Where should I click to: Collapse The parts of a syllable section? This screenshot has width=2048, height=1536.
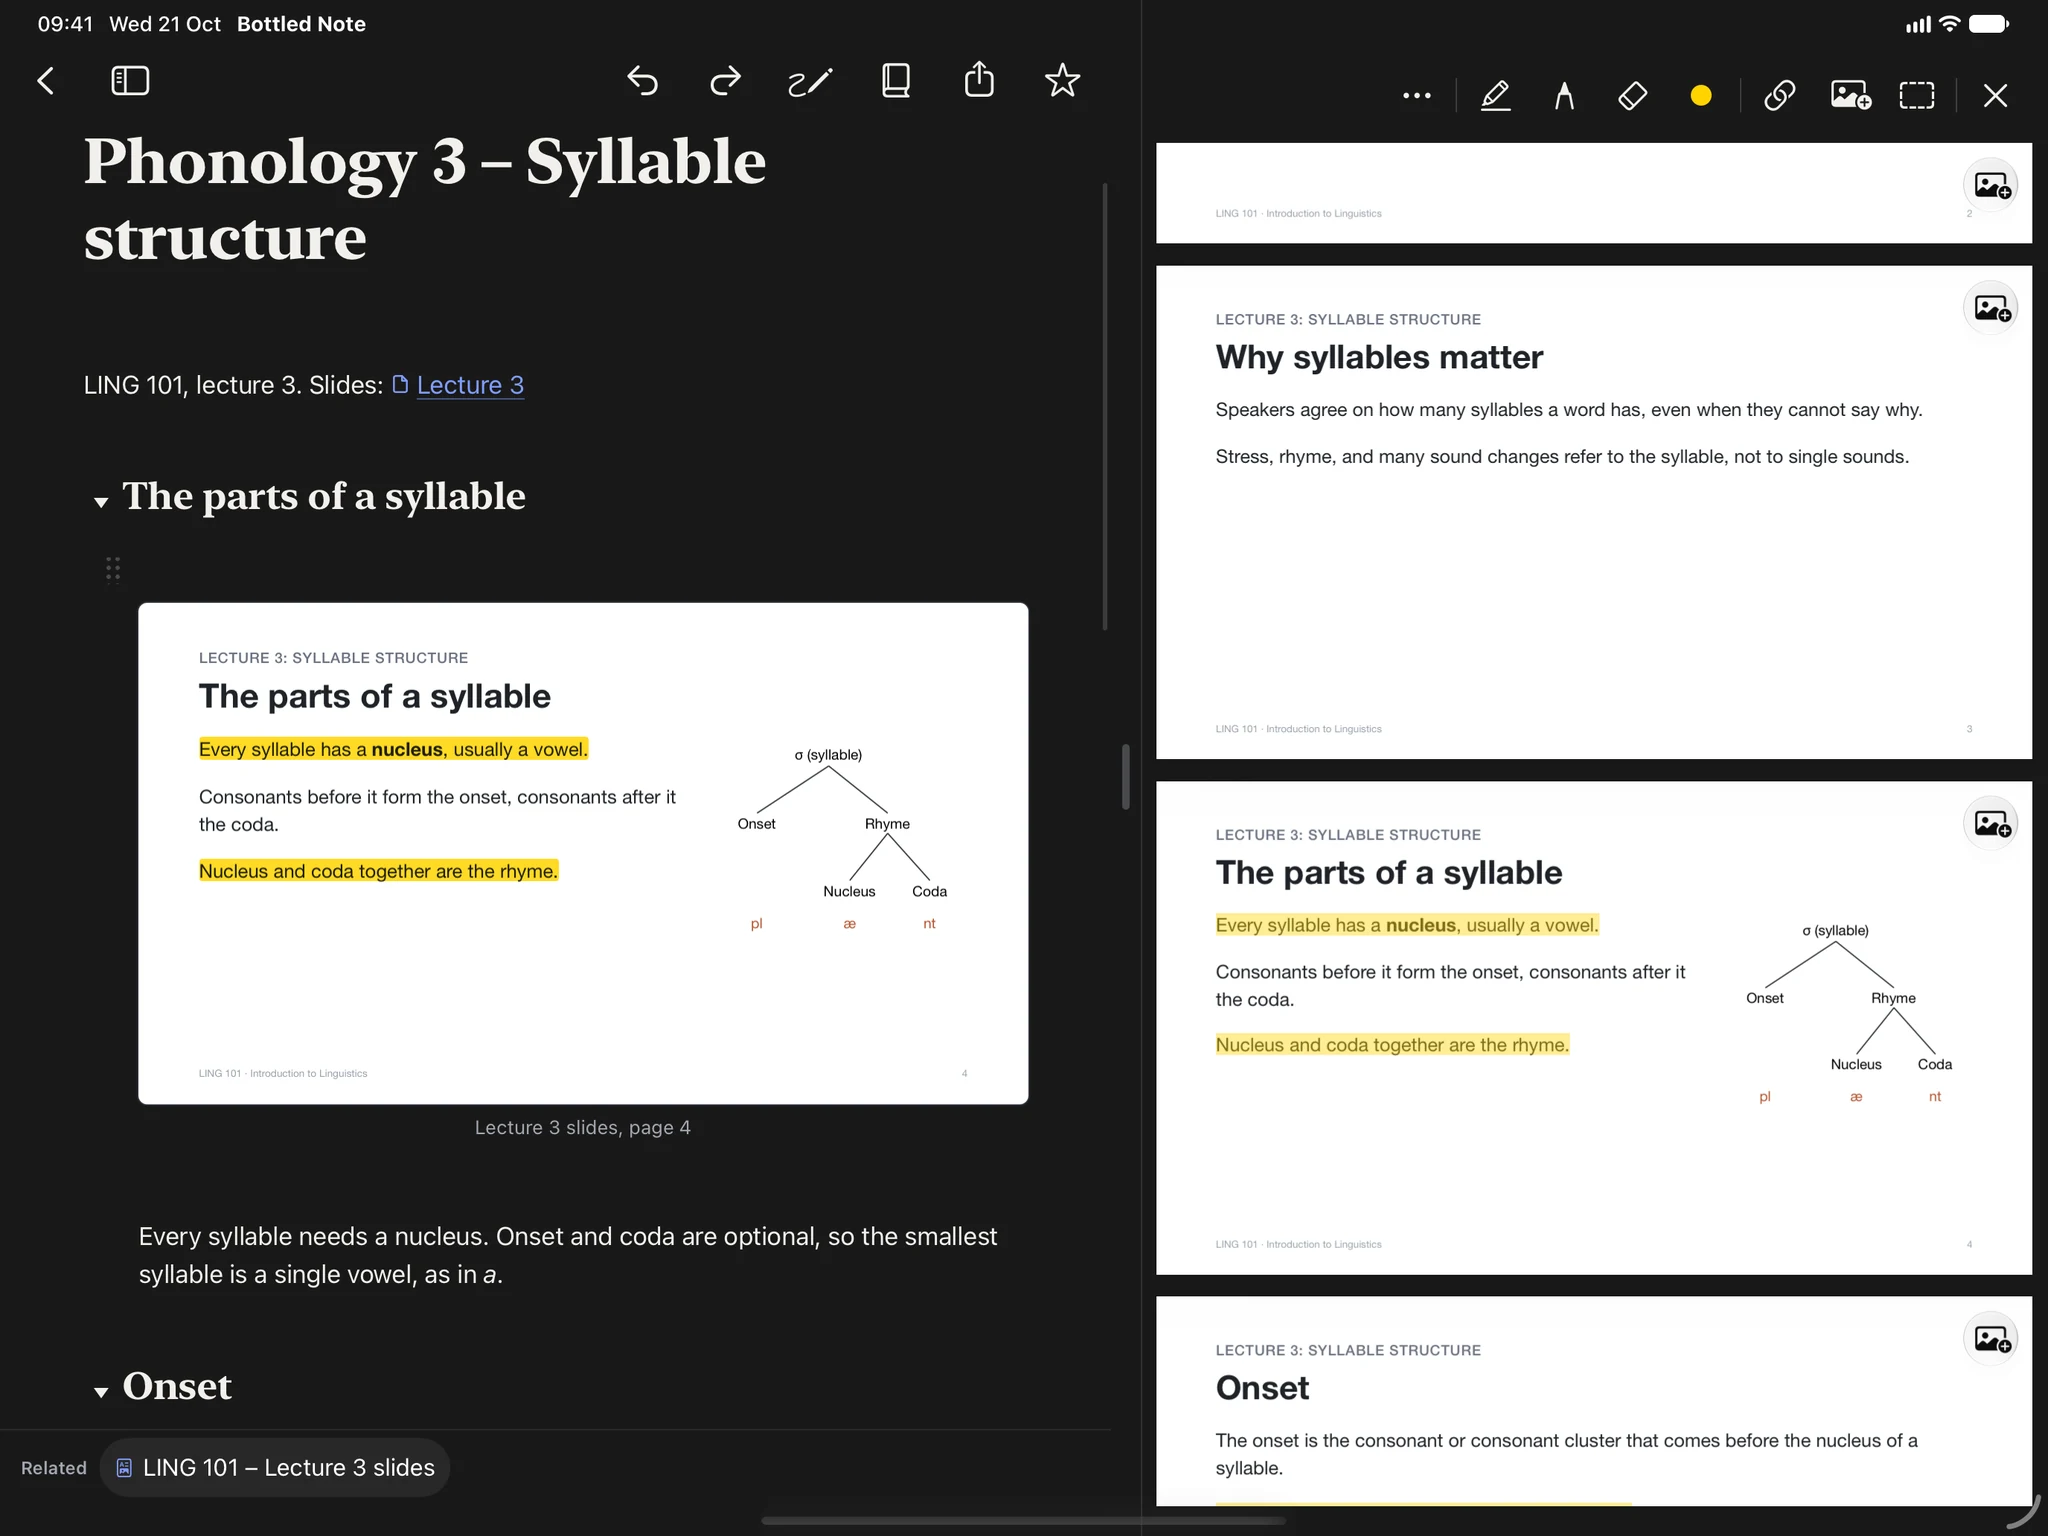(101, 502)
